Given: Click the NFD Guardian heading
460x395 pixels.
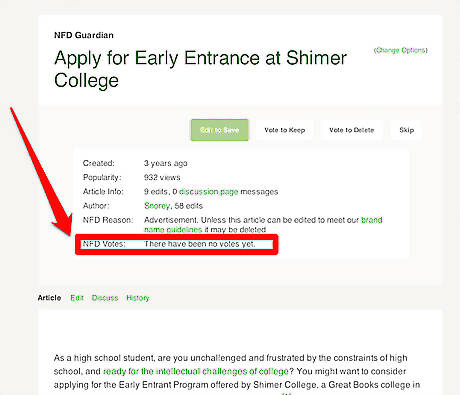Looking at the screenshot, I should (x=84, y=35).
